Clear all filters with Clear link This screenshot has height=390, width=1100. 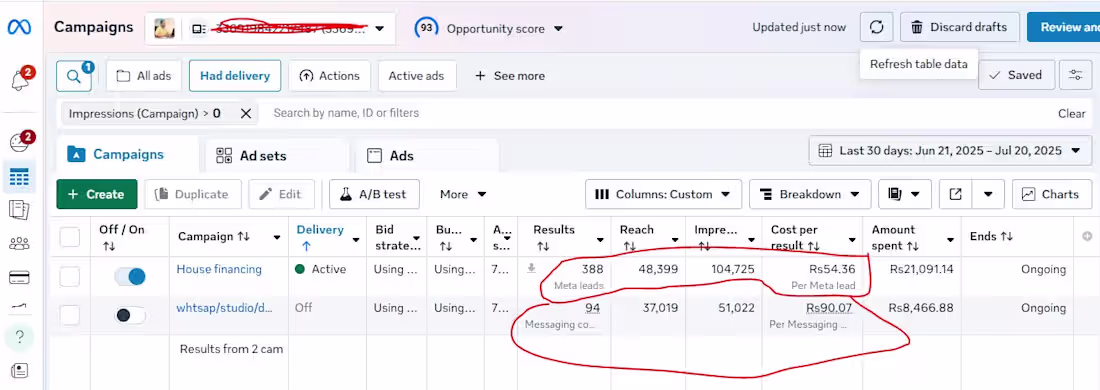coord(1072,113)
